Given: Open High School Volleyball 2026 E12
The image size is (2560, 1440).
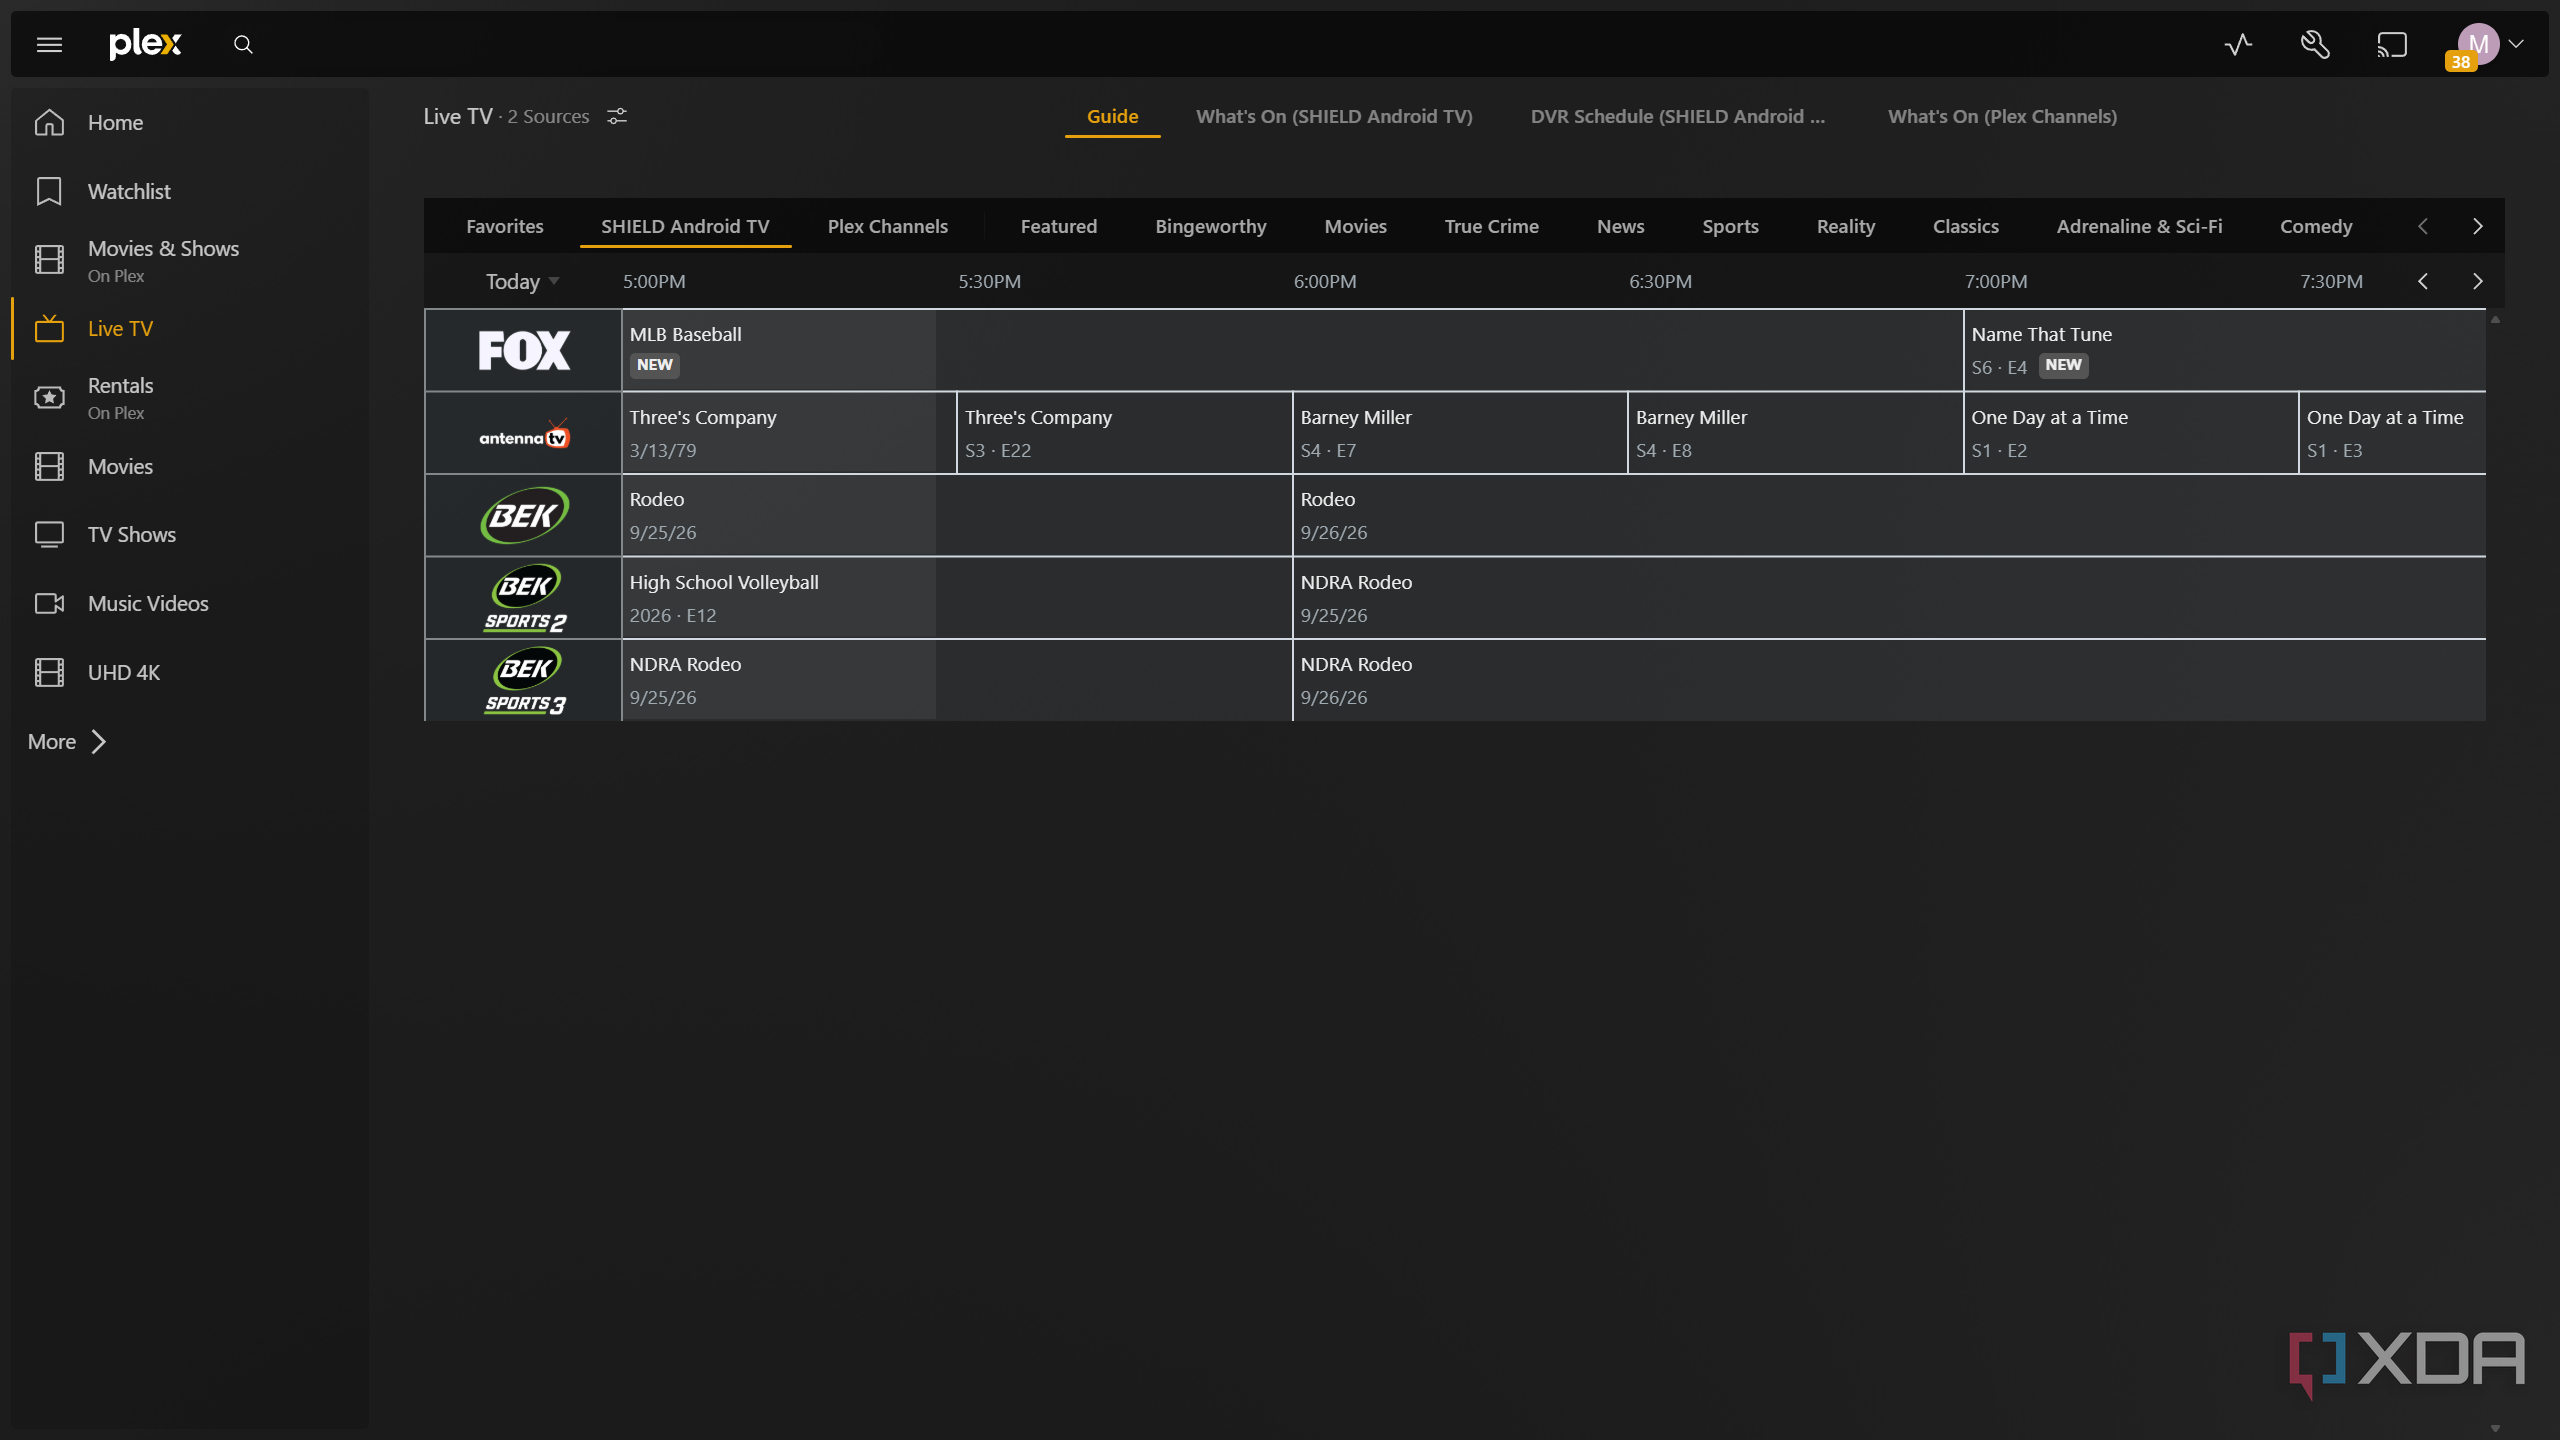Looking at the screenshot, I should pos(957,598).
